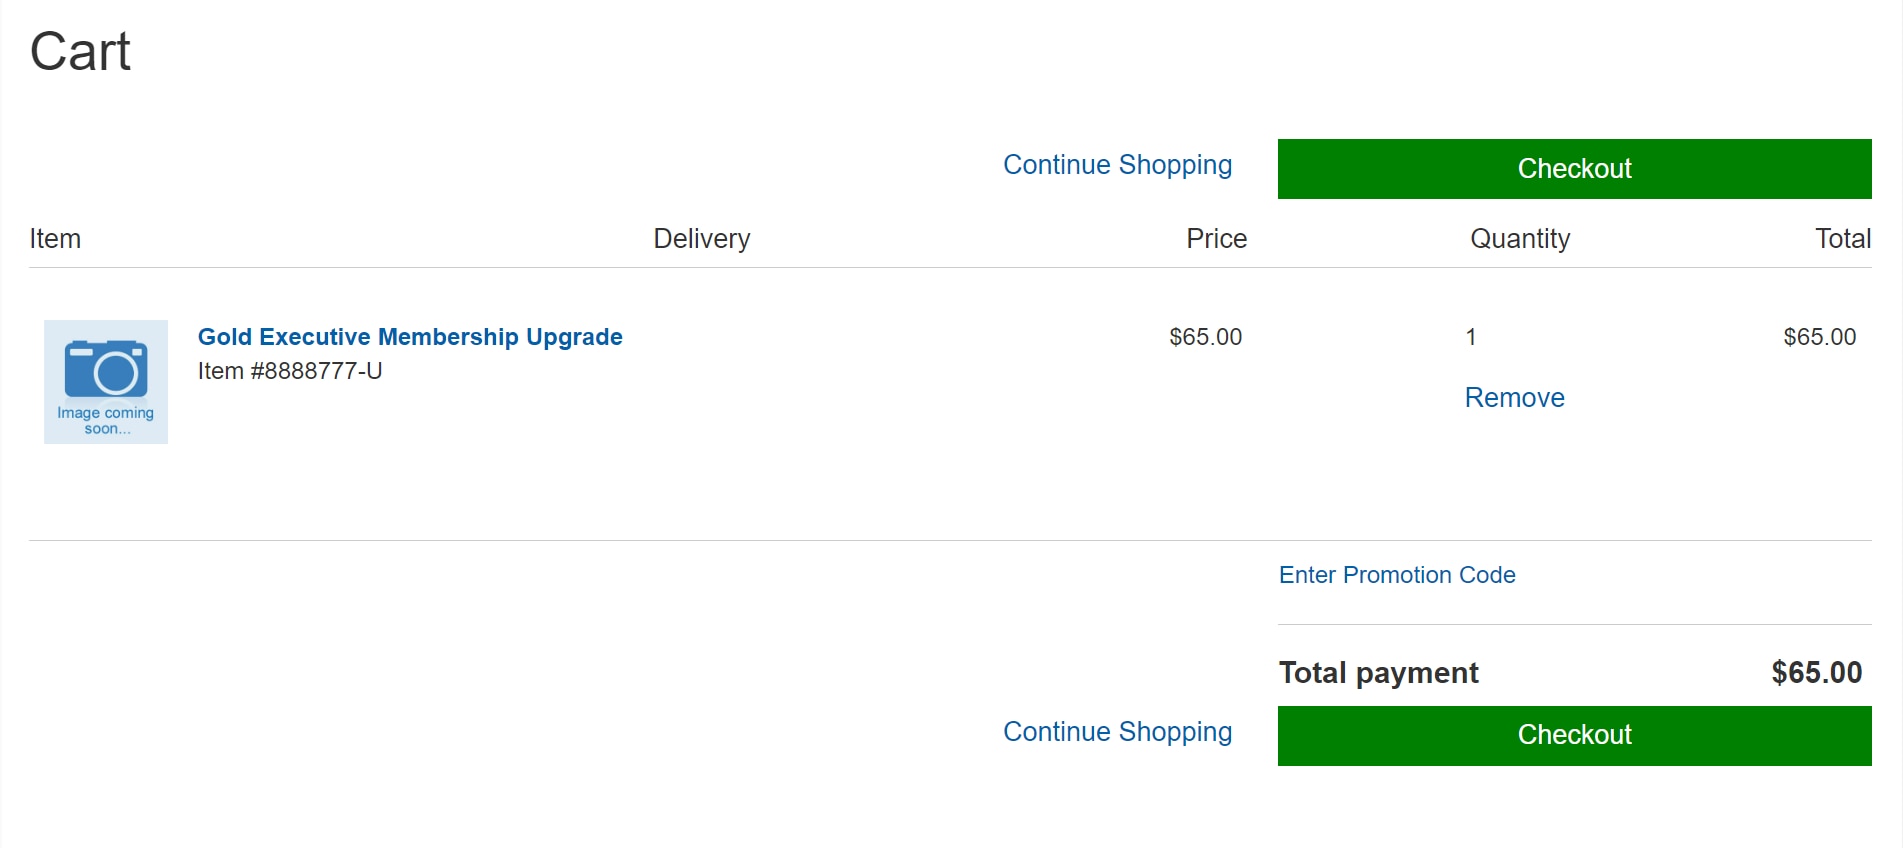This screenshot has width=1903, height=848.
Task: Click the Price column header
Action: (1216, 239)
